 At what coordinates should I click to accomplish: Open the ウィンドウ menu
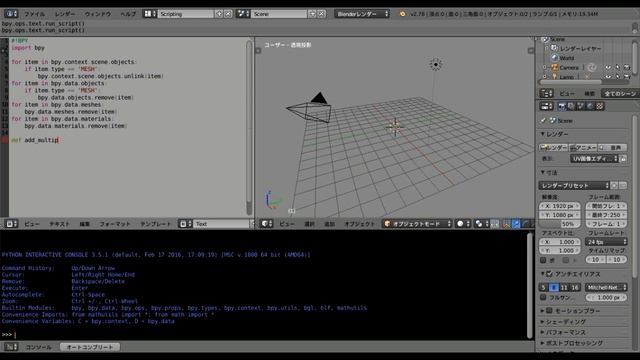98,14
